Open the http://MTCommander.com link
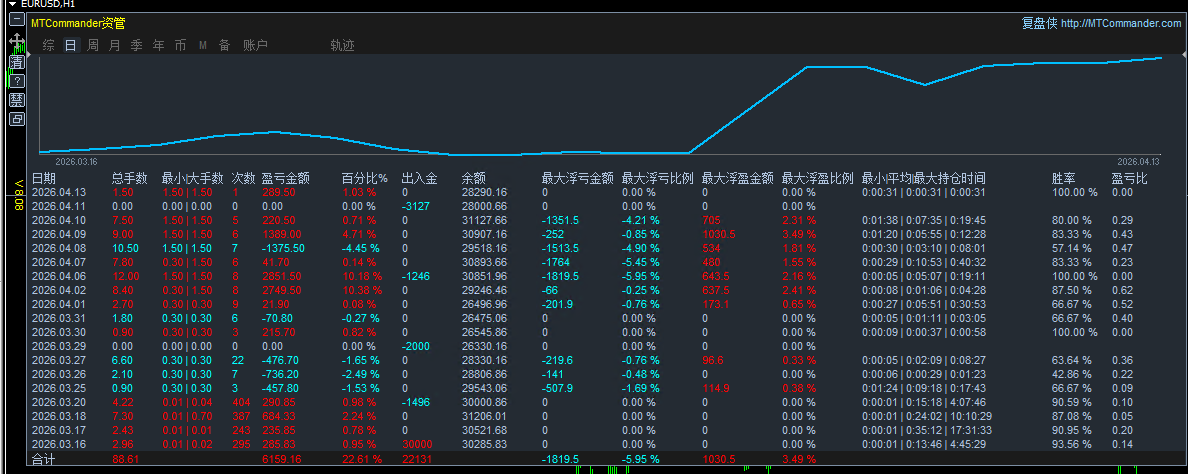Image resolution: width=1188 pixels, height=474 pixels. [x=1120, y=23]
